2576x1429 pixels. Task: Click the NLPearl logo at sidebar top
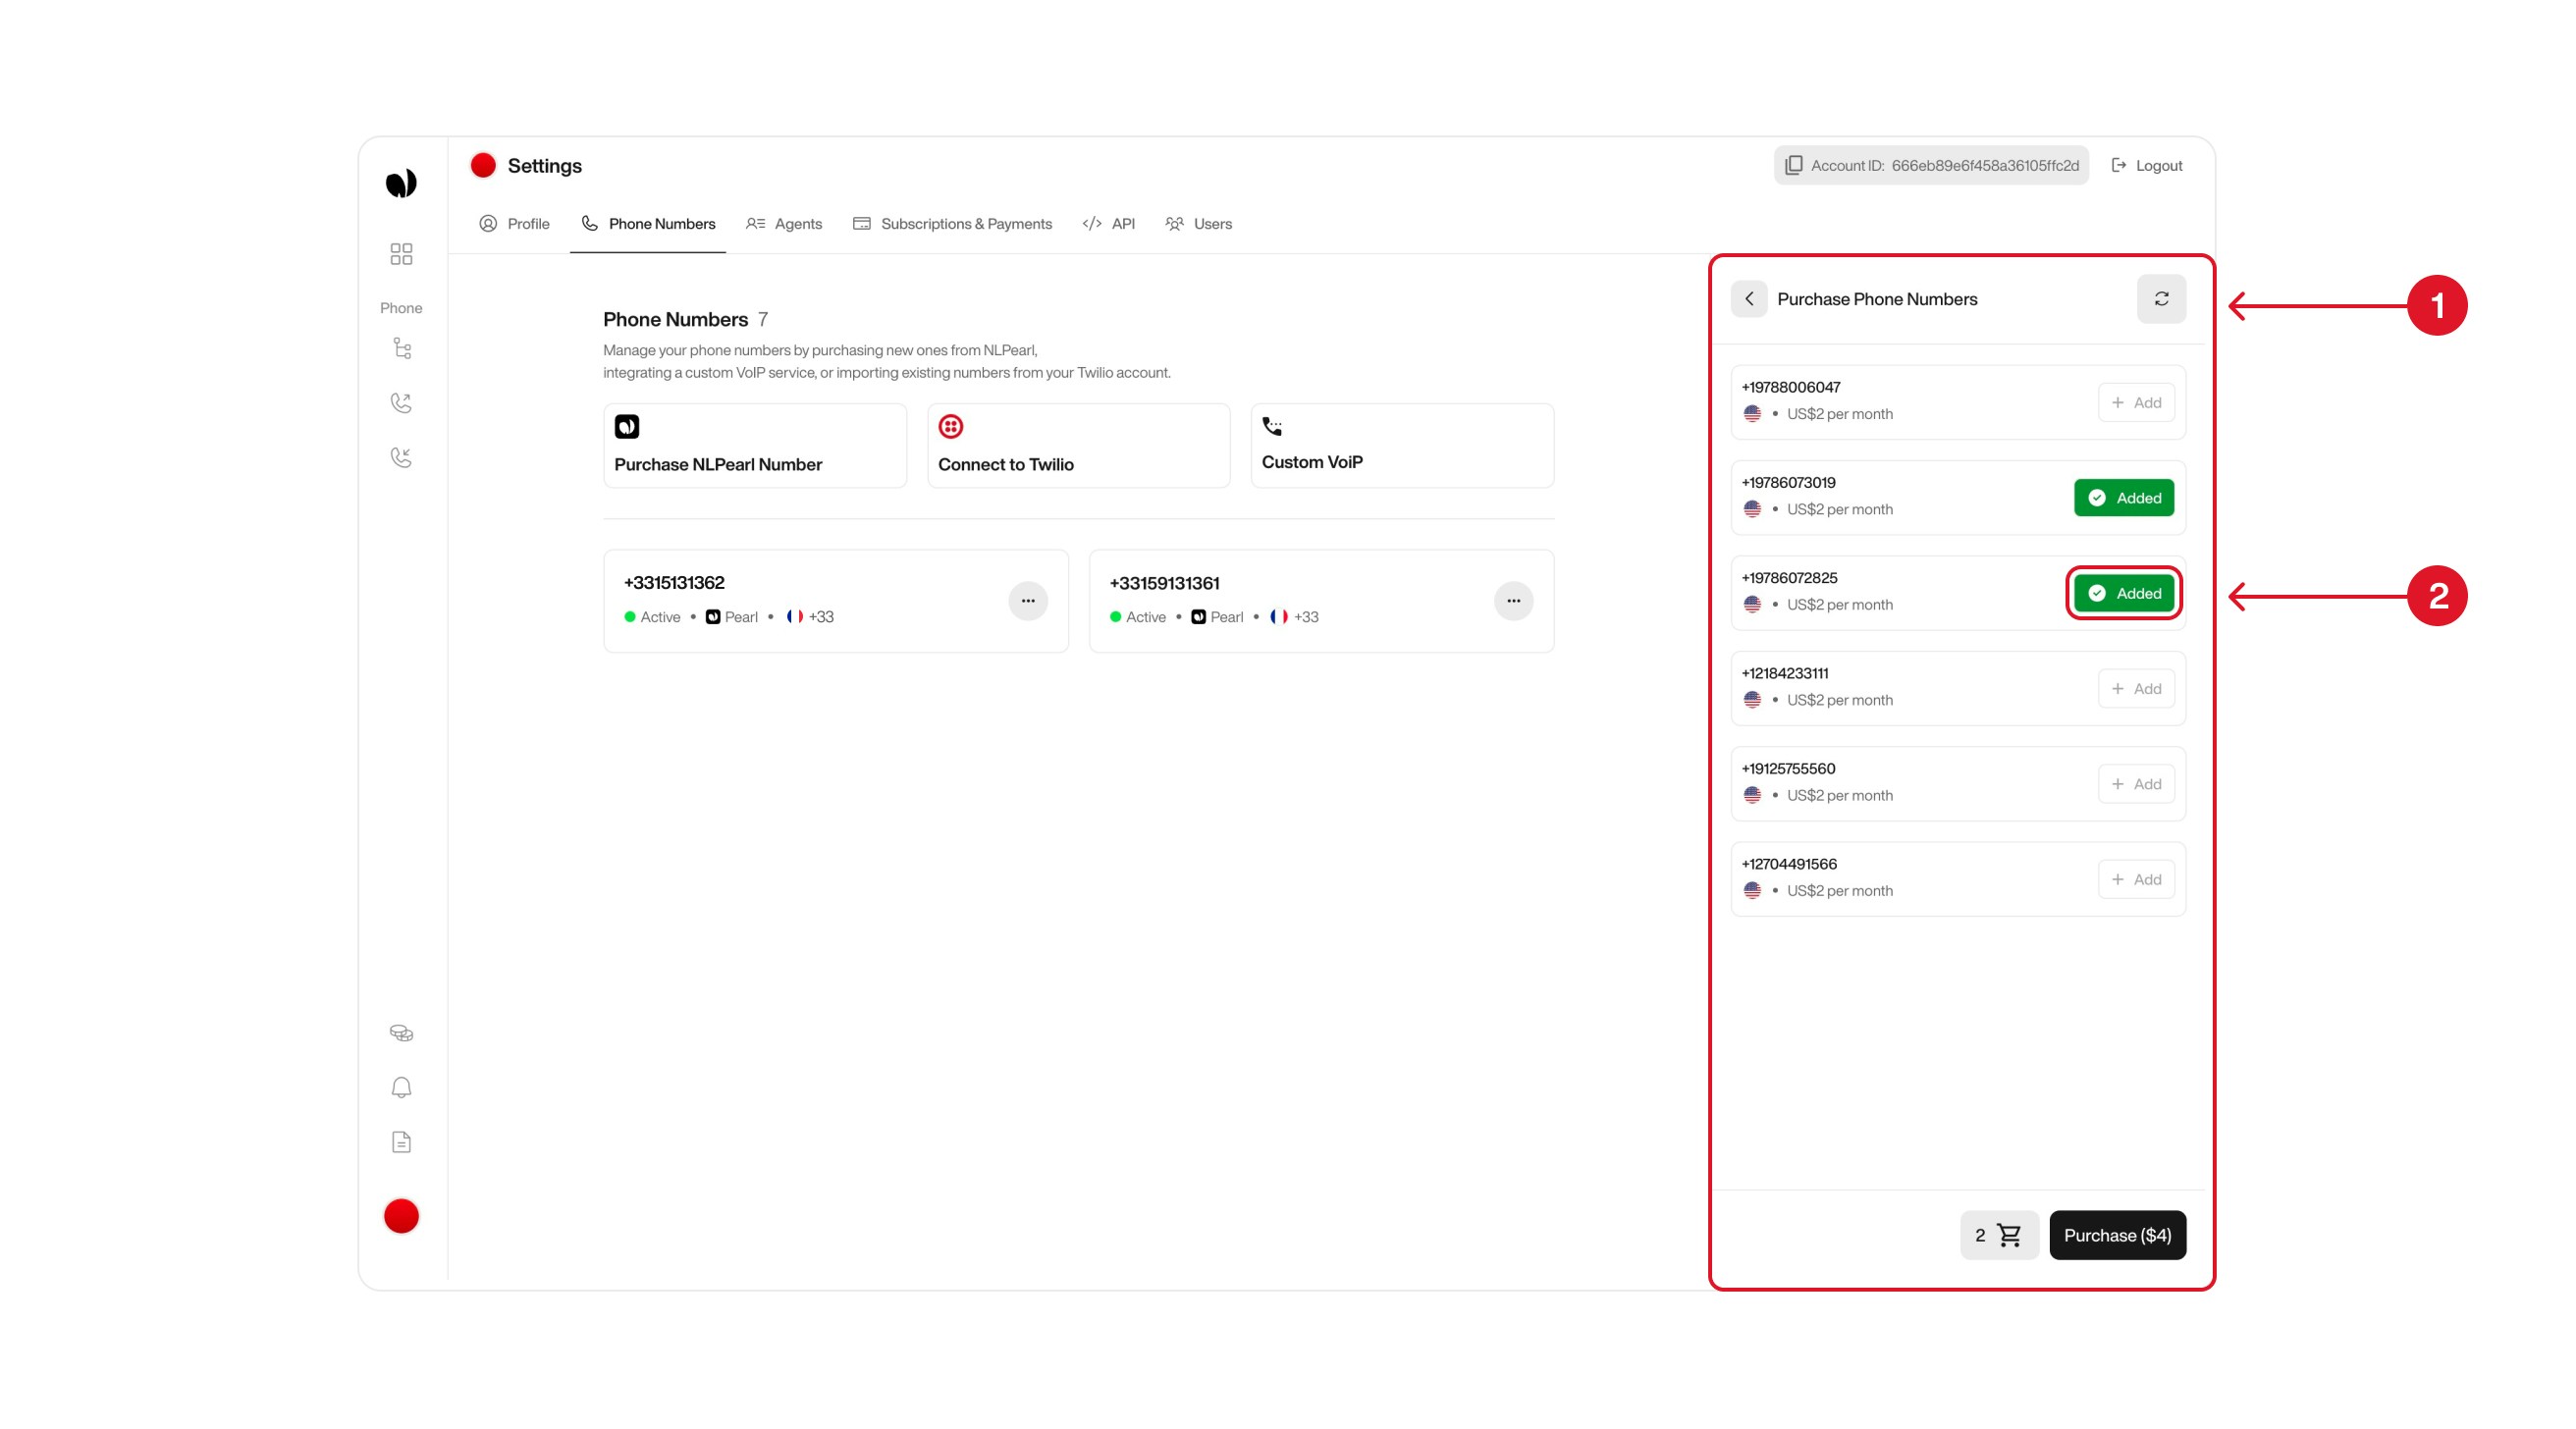tap(401, 182)
